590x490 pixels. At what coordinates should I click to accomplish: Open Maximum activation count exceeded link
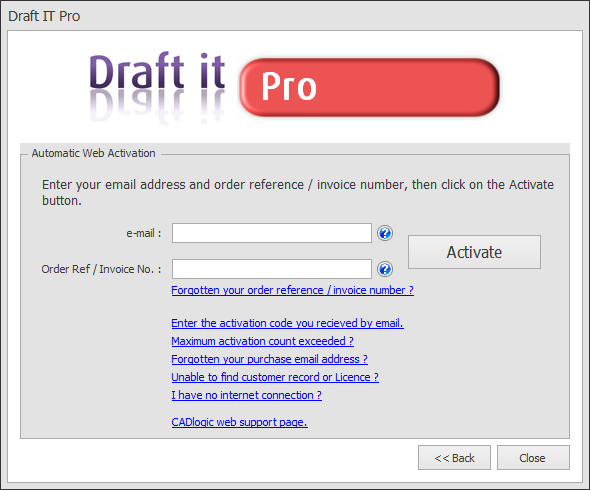pyautogui.click(x=262, y=341)
